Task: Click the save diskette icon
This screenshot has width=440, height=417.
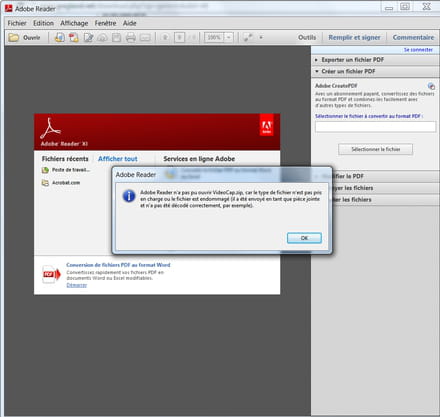Action: 116,37
